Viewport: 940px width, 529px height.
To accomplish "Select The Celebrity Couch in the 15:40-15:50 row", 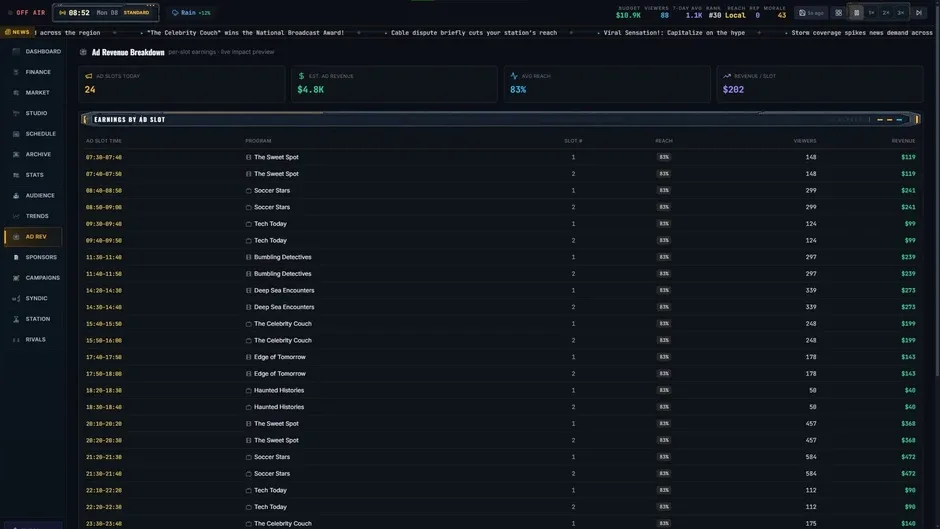I will pos(283,324).
